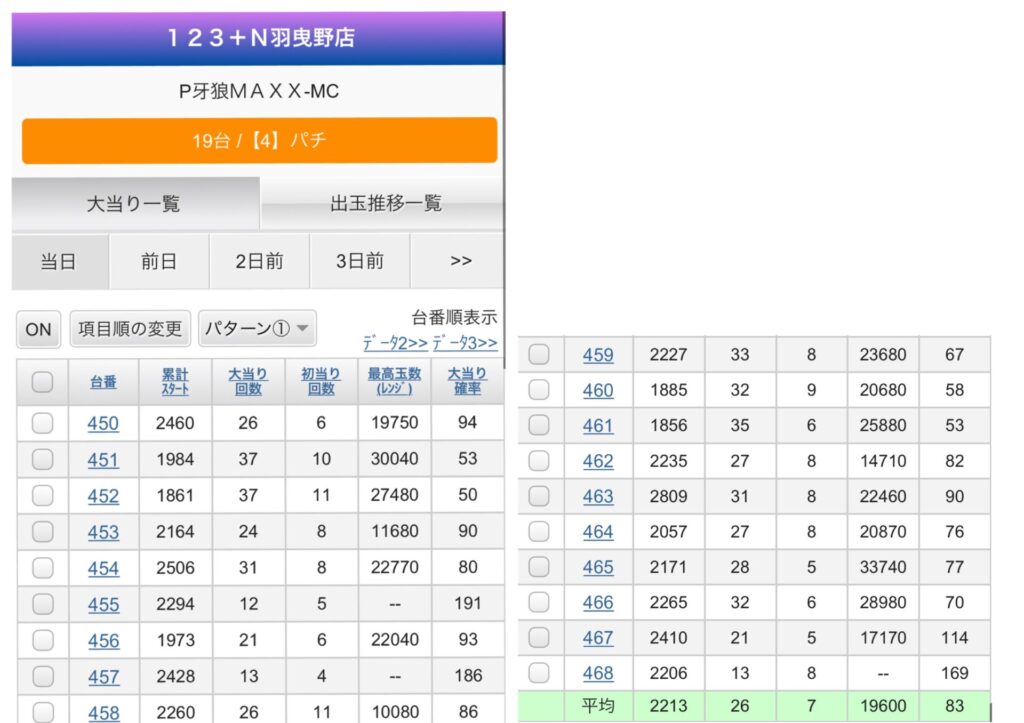Click the 30040 value in row 451
This screenshot has width=1024, height=723.
[394, 459]
